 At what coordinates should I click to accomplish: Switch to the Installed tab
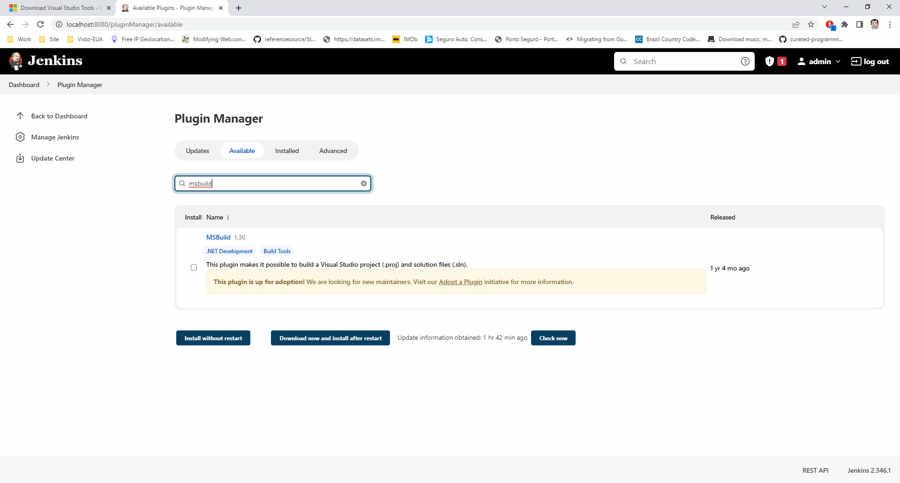pos(287,151)
